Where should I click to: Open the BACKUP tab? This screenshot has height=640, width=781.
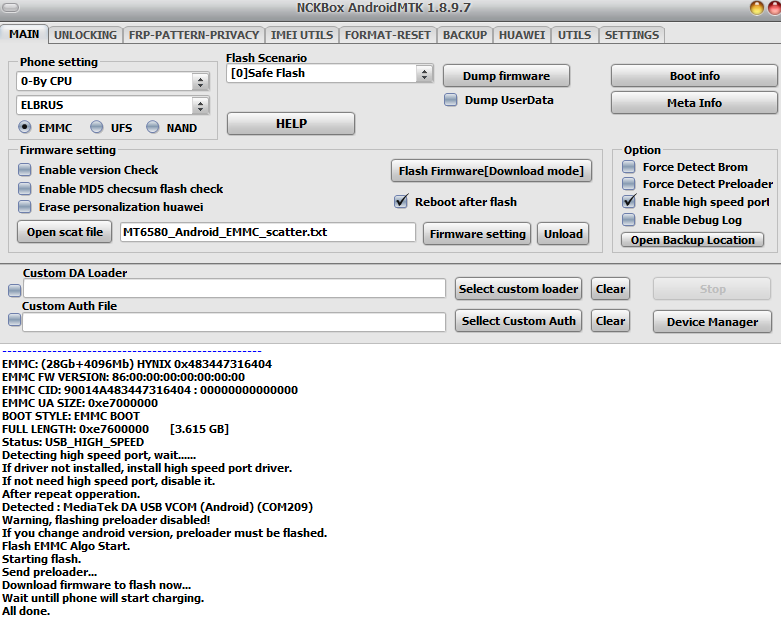[x=465, y=35]
